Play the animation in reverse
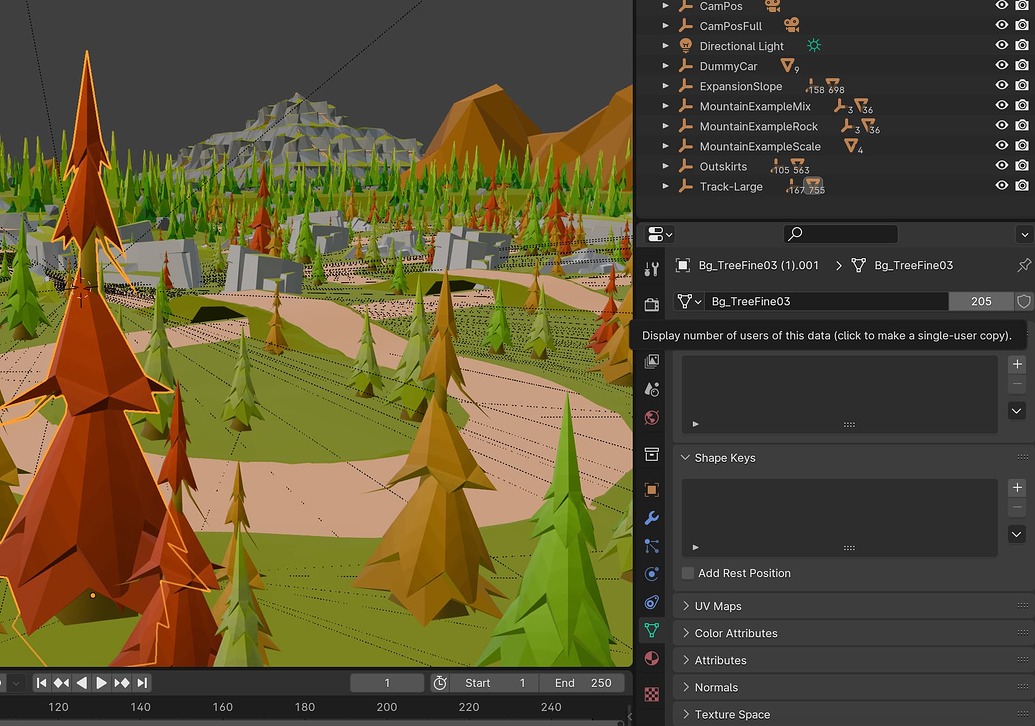Image resolution: width=1035 pixels, height=726 pixels. tap(82, 683)
